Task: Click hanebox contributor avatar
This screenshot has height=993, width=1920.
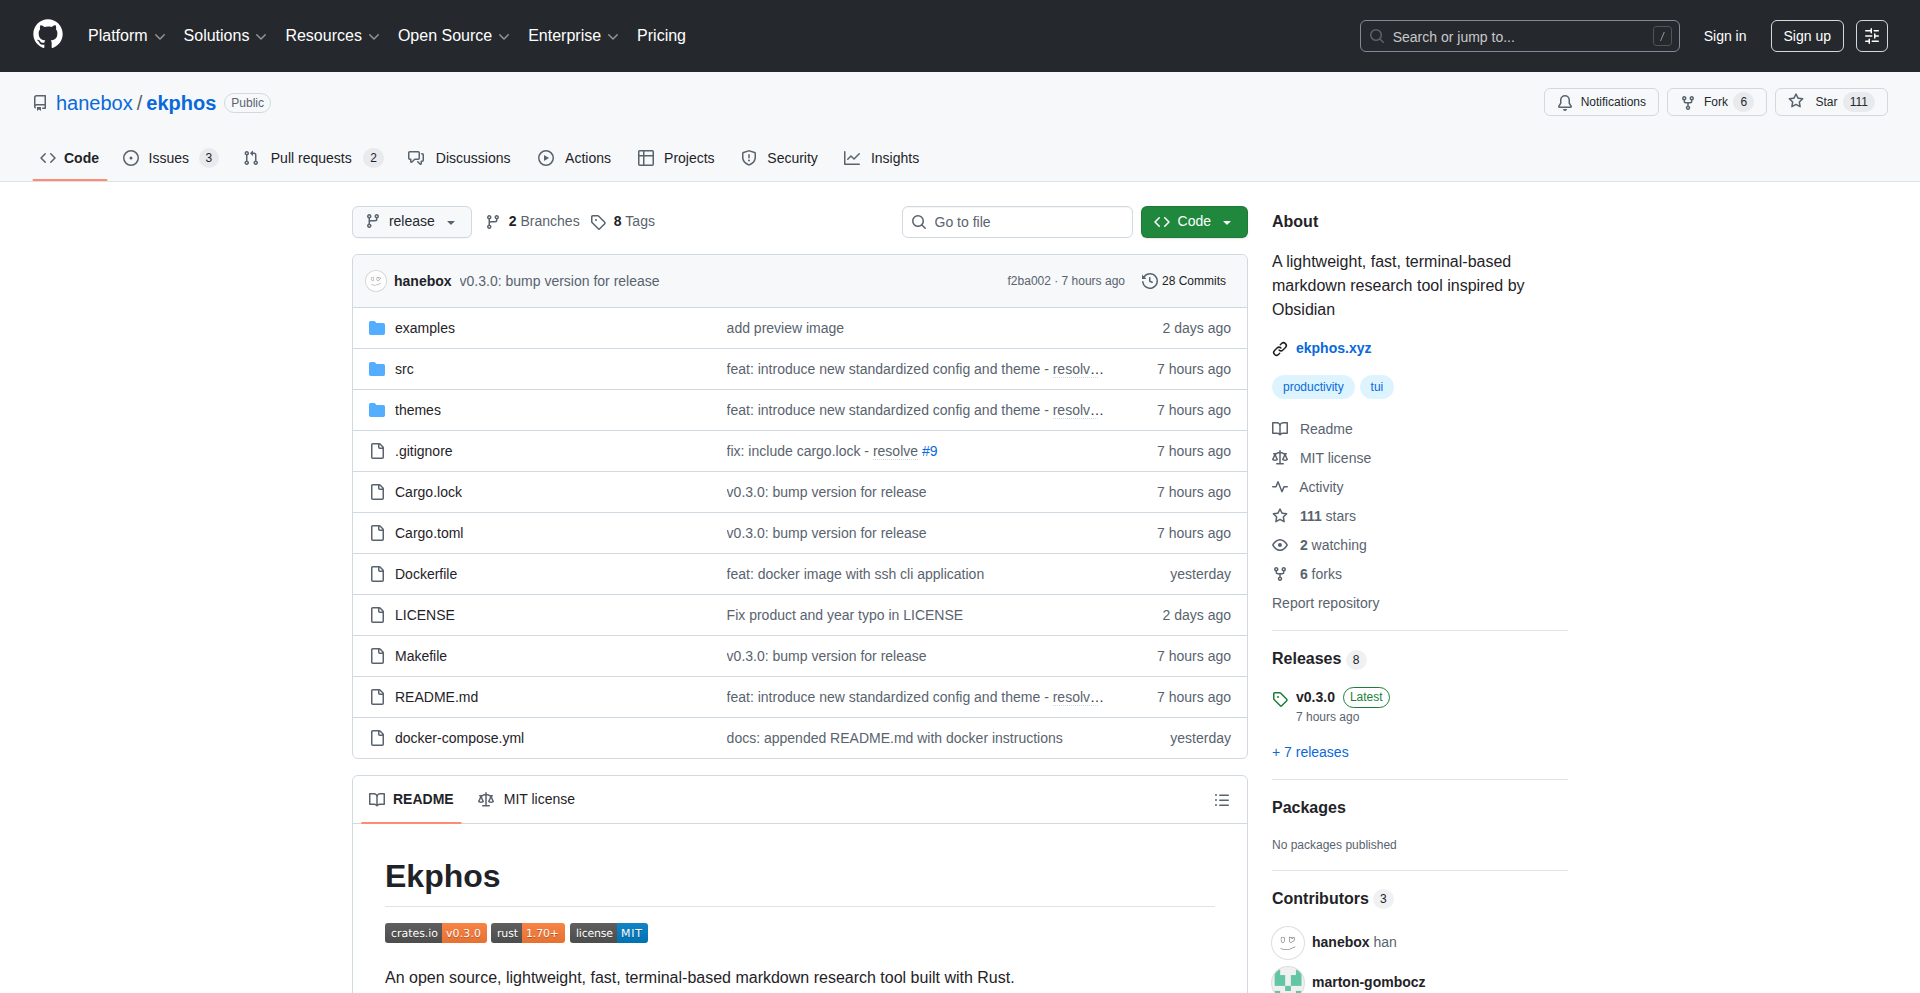Action: point(1288,942)
